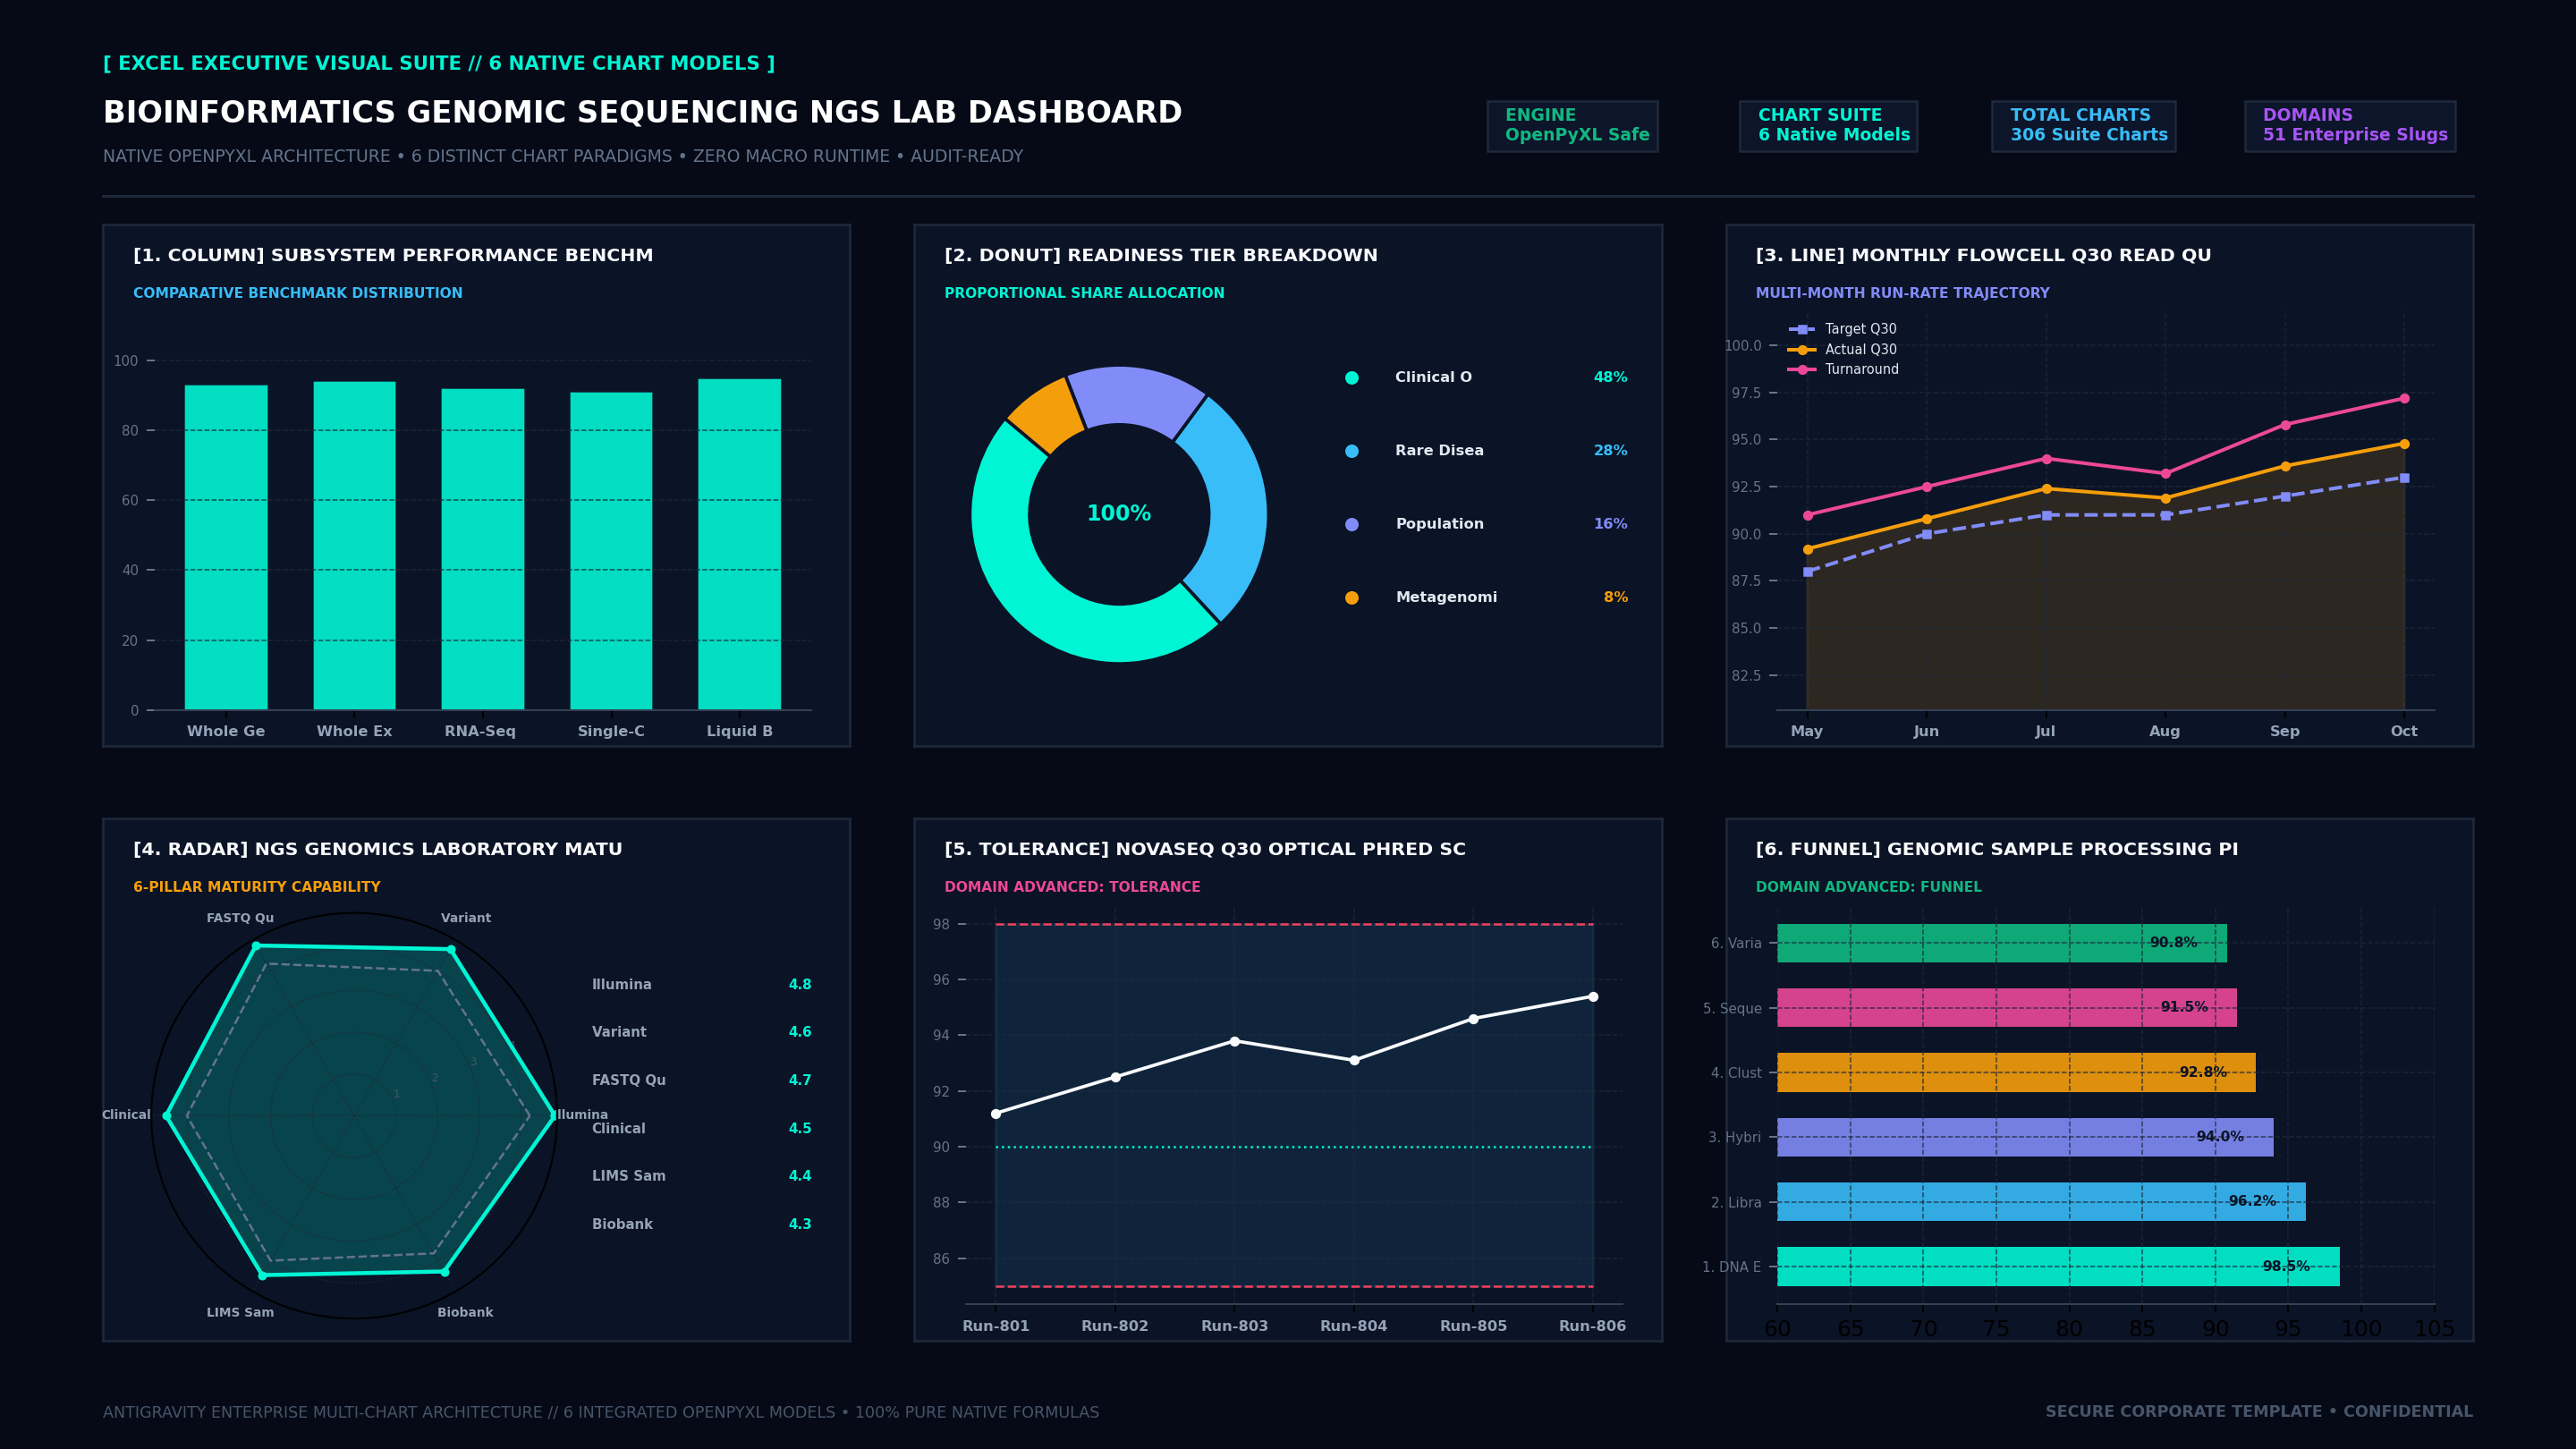Screen dimensions: 2576x1449
Task: Click the [1. COLUMN] panel title
Action: click(x=393, y=255)
